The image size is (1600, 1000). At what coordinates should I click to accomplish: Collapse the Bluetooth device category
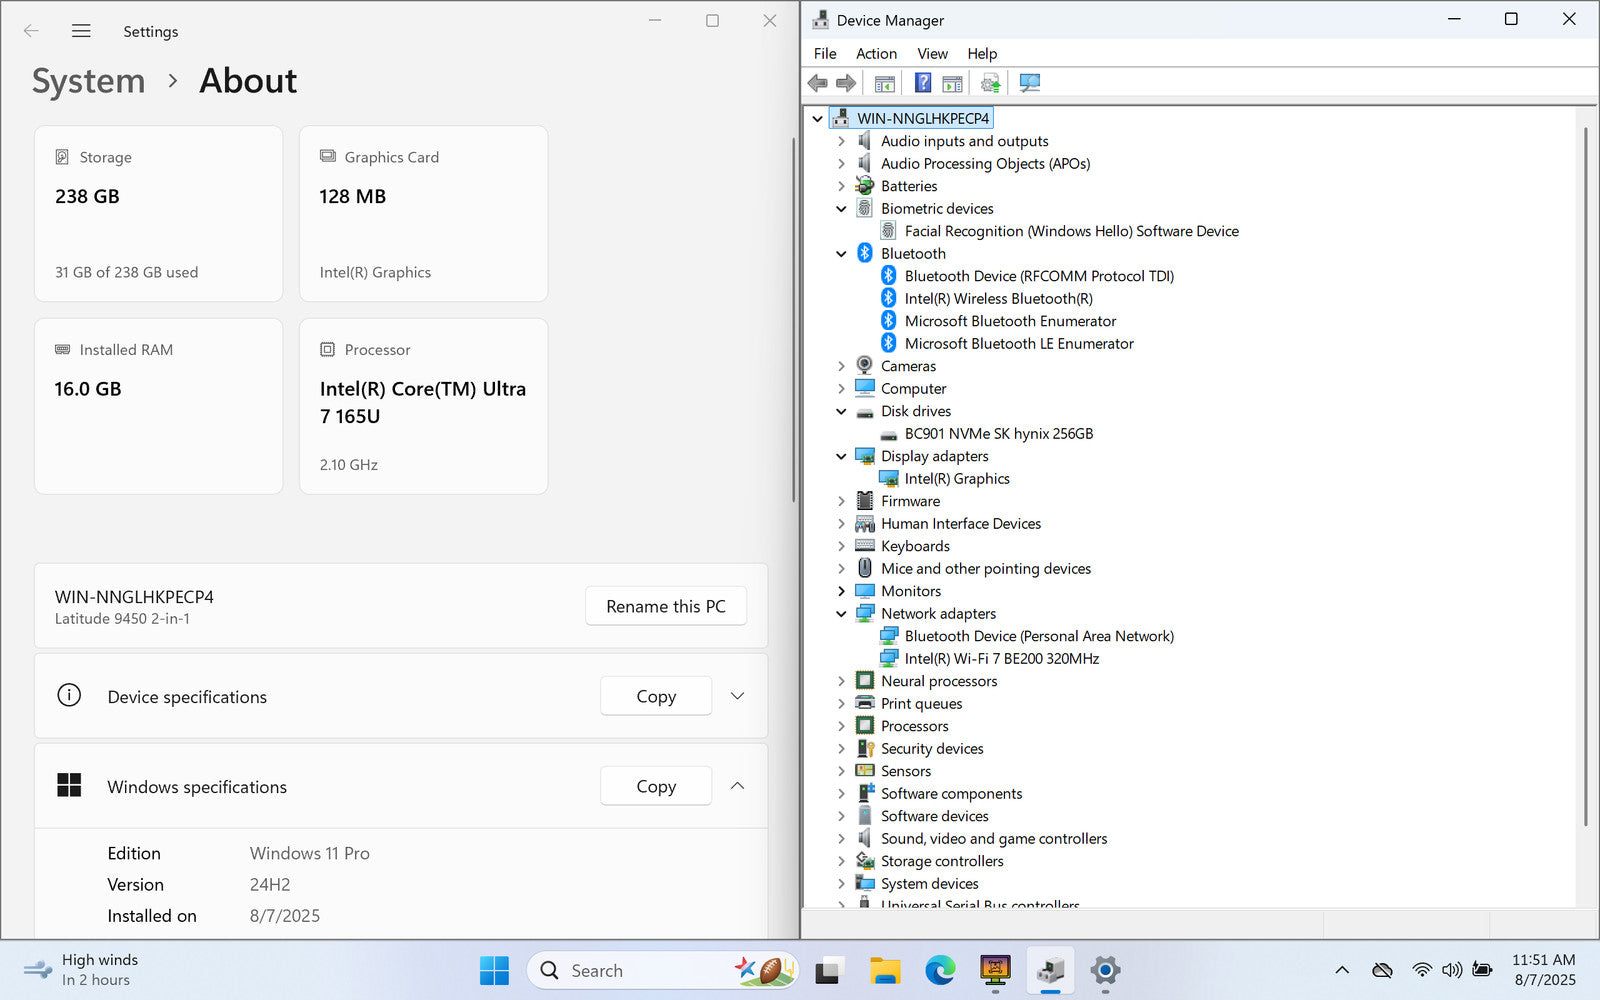(841, 254)
